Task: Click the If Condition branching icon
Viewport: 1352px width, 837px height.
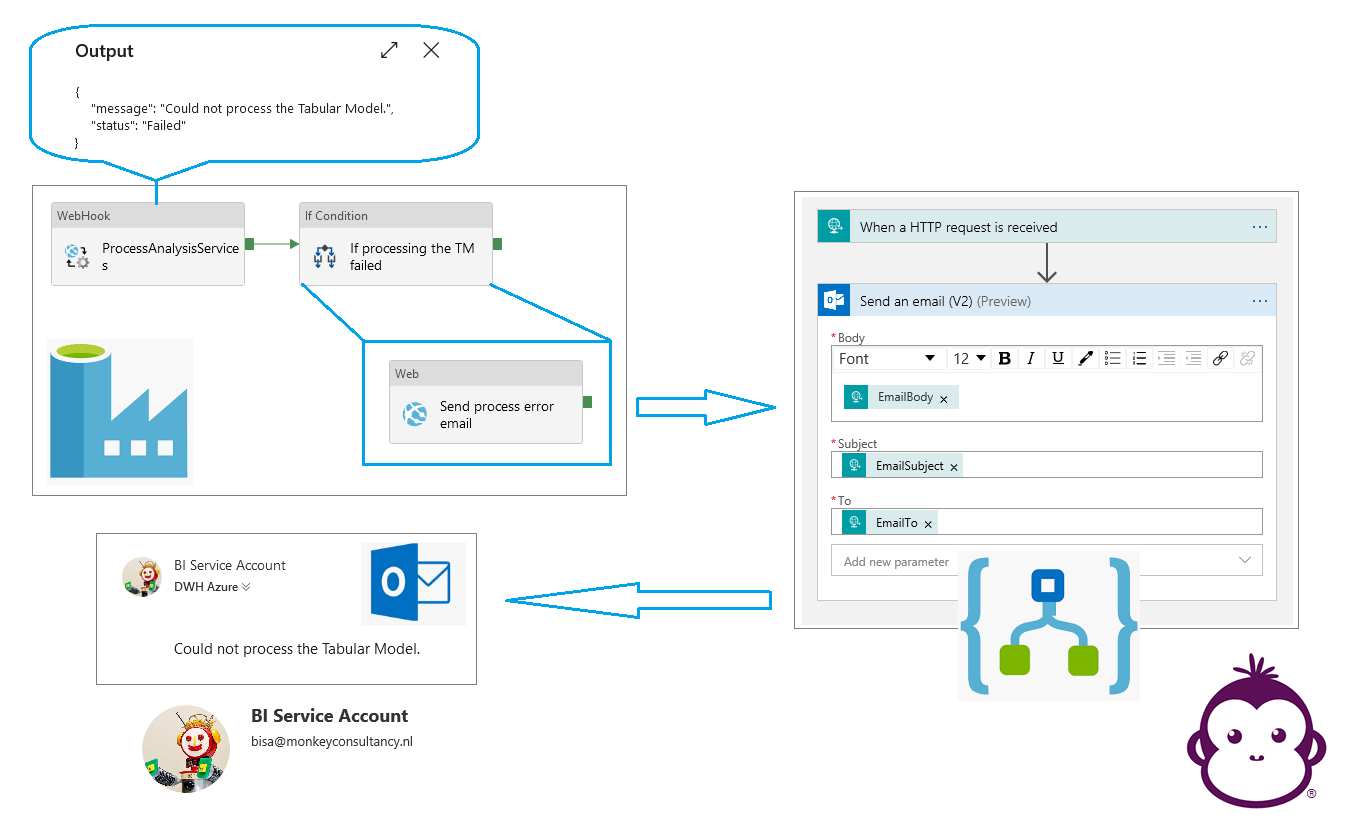Action: (325, 256)
